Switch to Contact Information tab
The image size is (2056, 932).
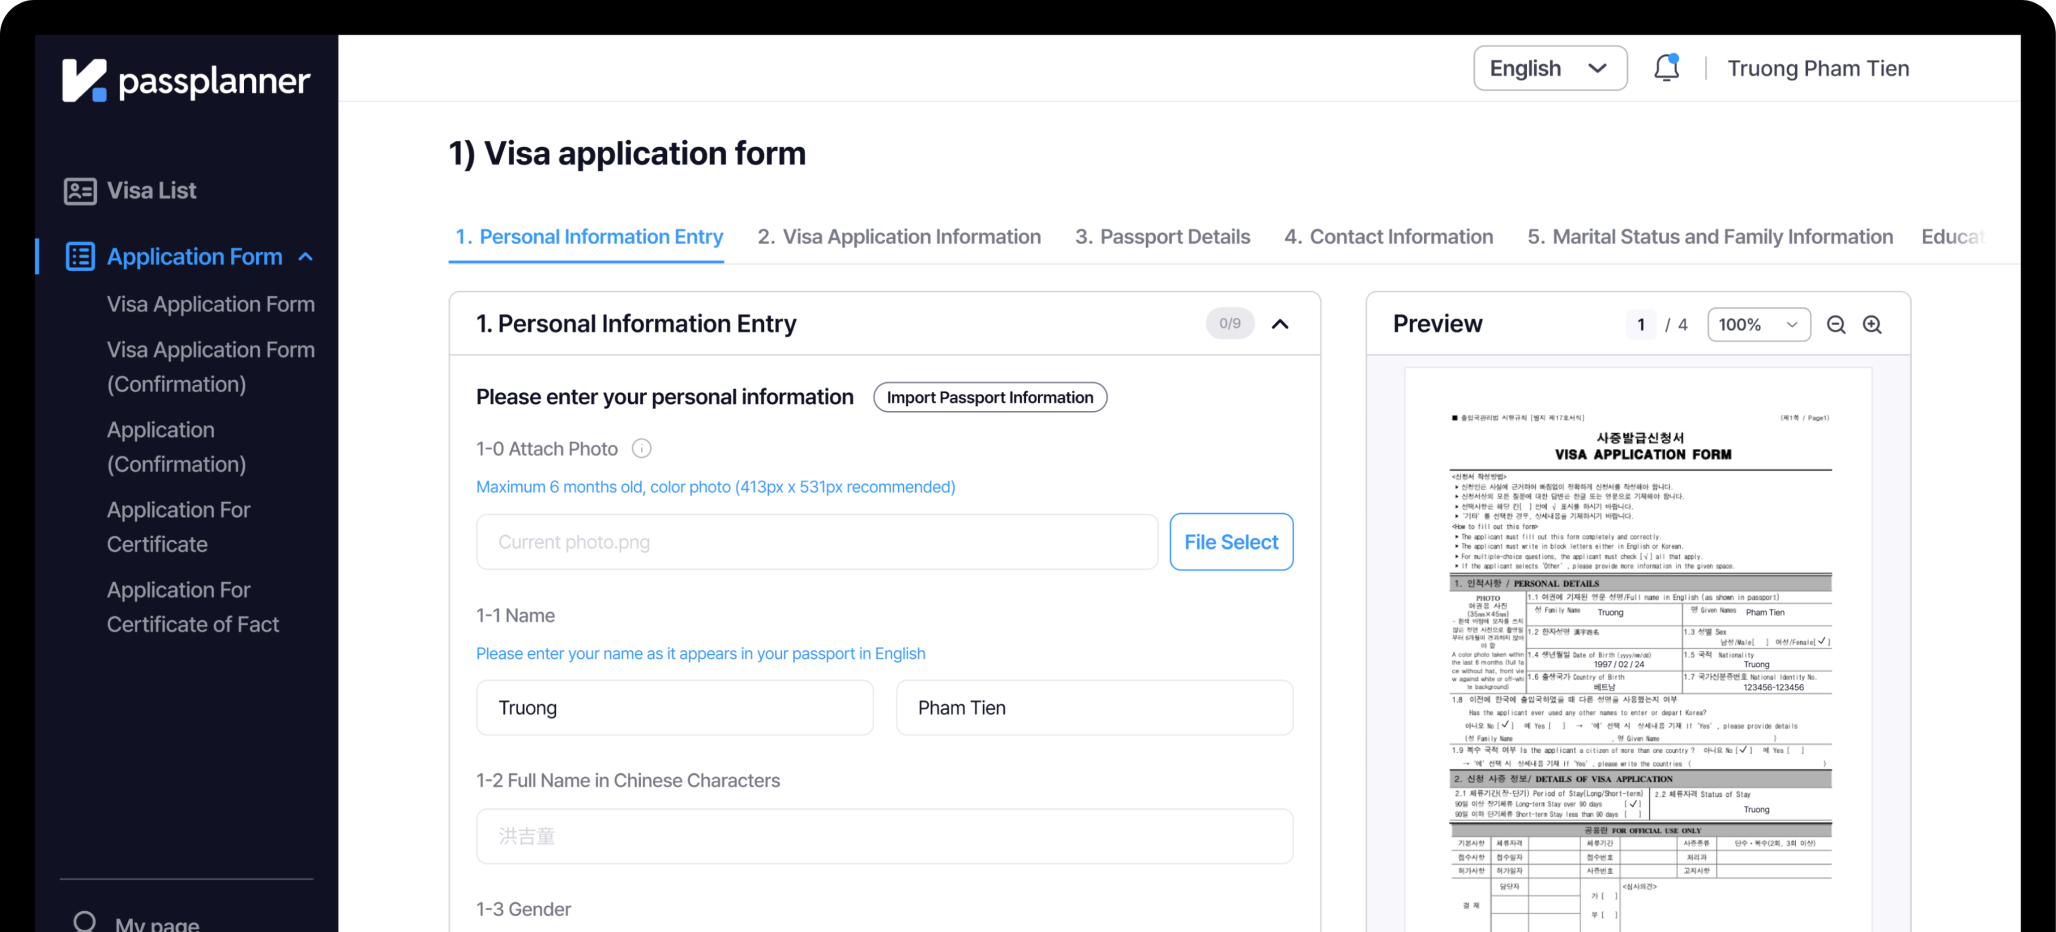pyautogui.click(x=1388, y=237)
